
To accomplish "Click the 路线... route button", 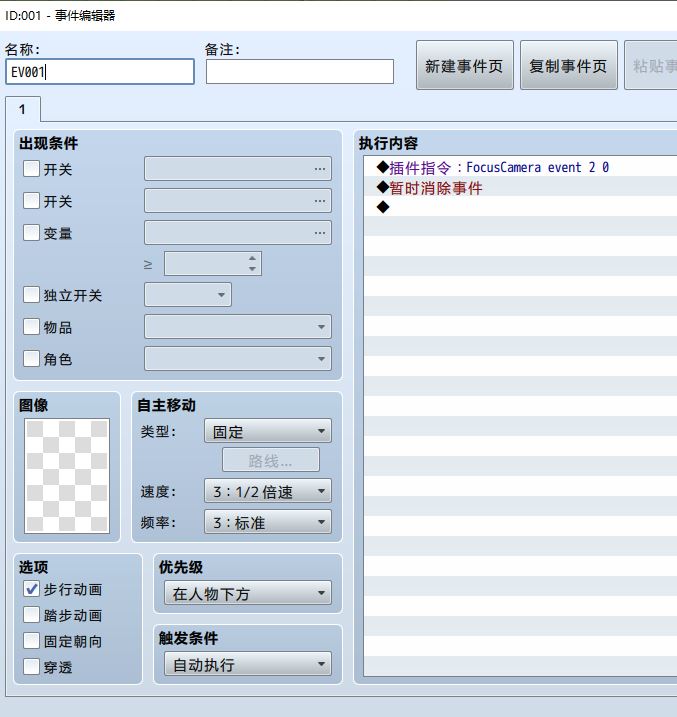I will (x=271, y=460).
